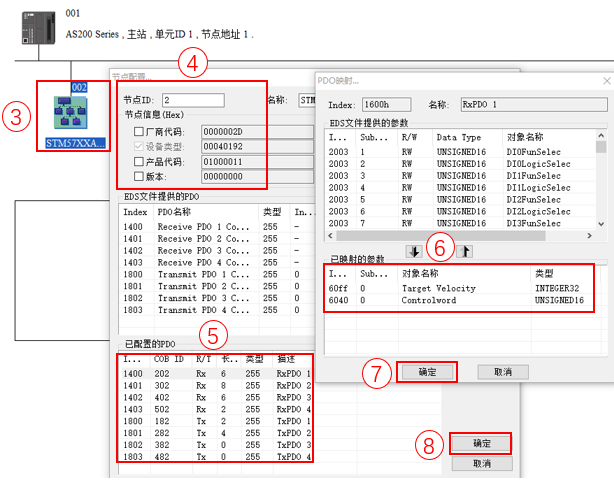Select DI1LogicSelec parameter row
This screenshot has width=614, height=480.
point(460,188)
